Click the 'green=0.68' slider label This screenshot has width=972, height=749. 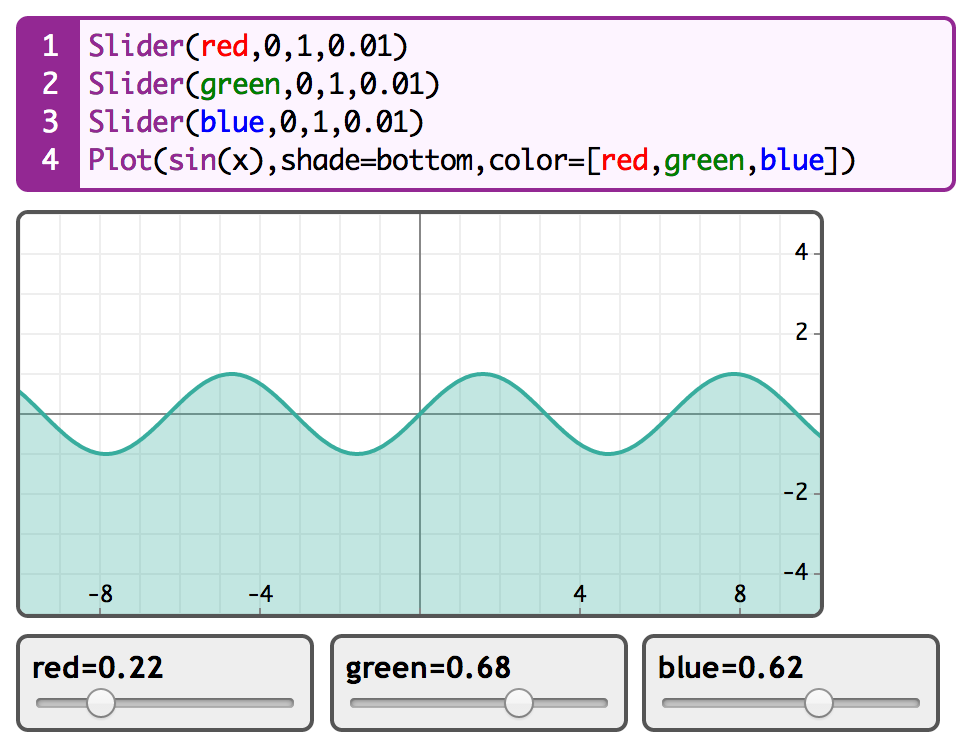[428, 667]
